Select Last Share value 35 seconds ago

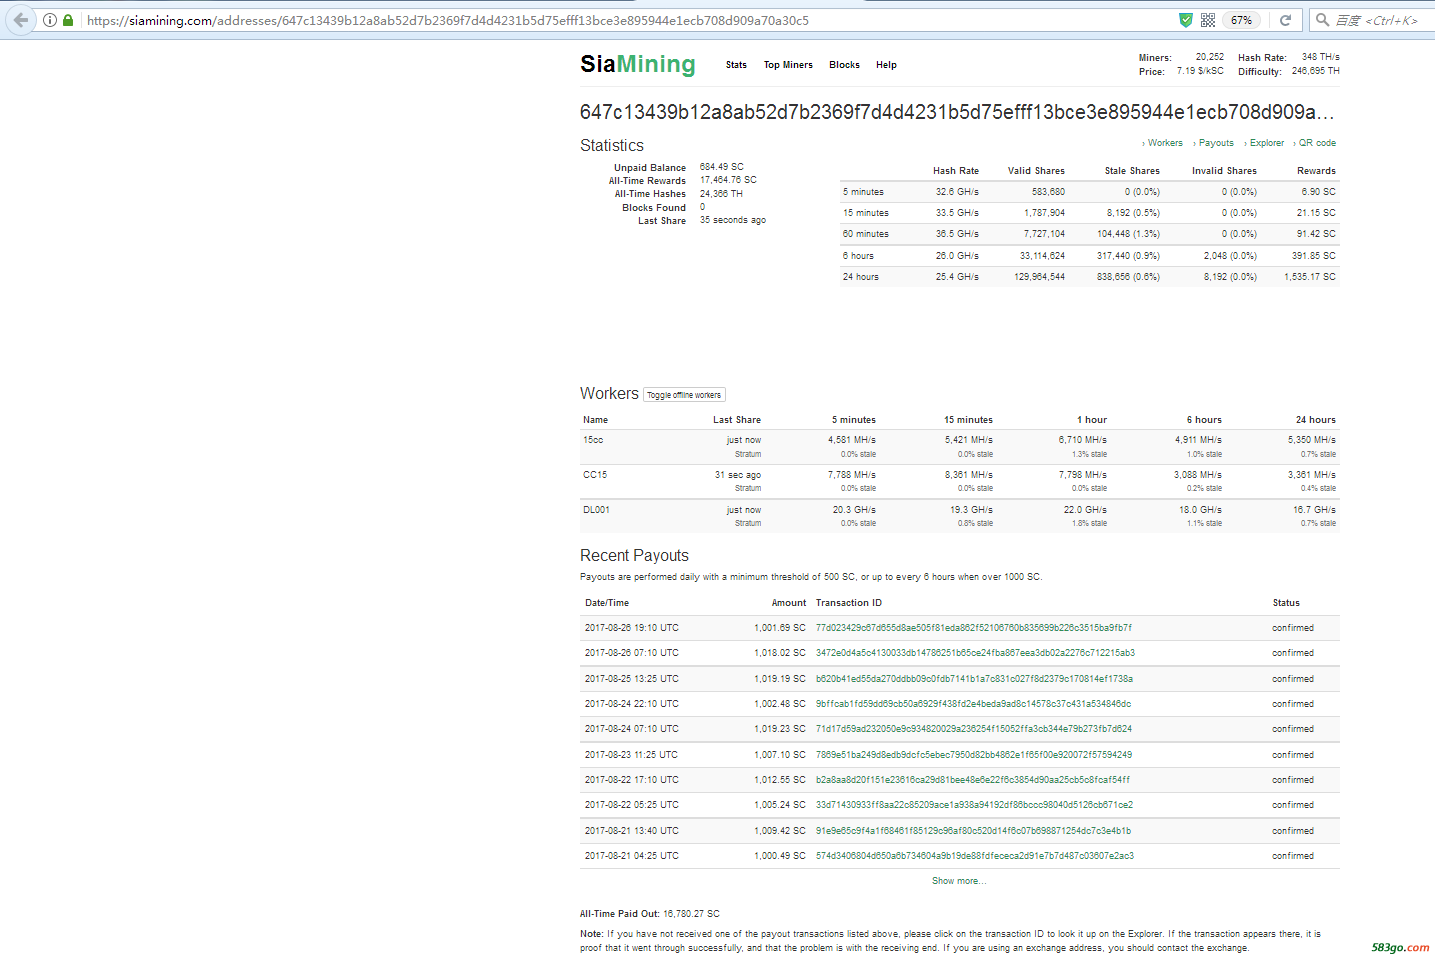click(x=733, y=220)
